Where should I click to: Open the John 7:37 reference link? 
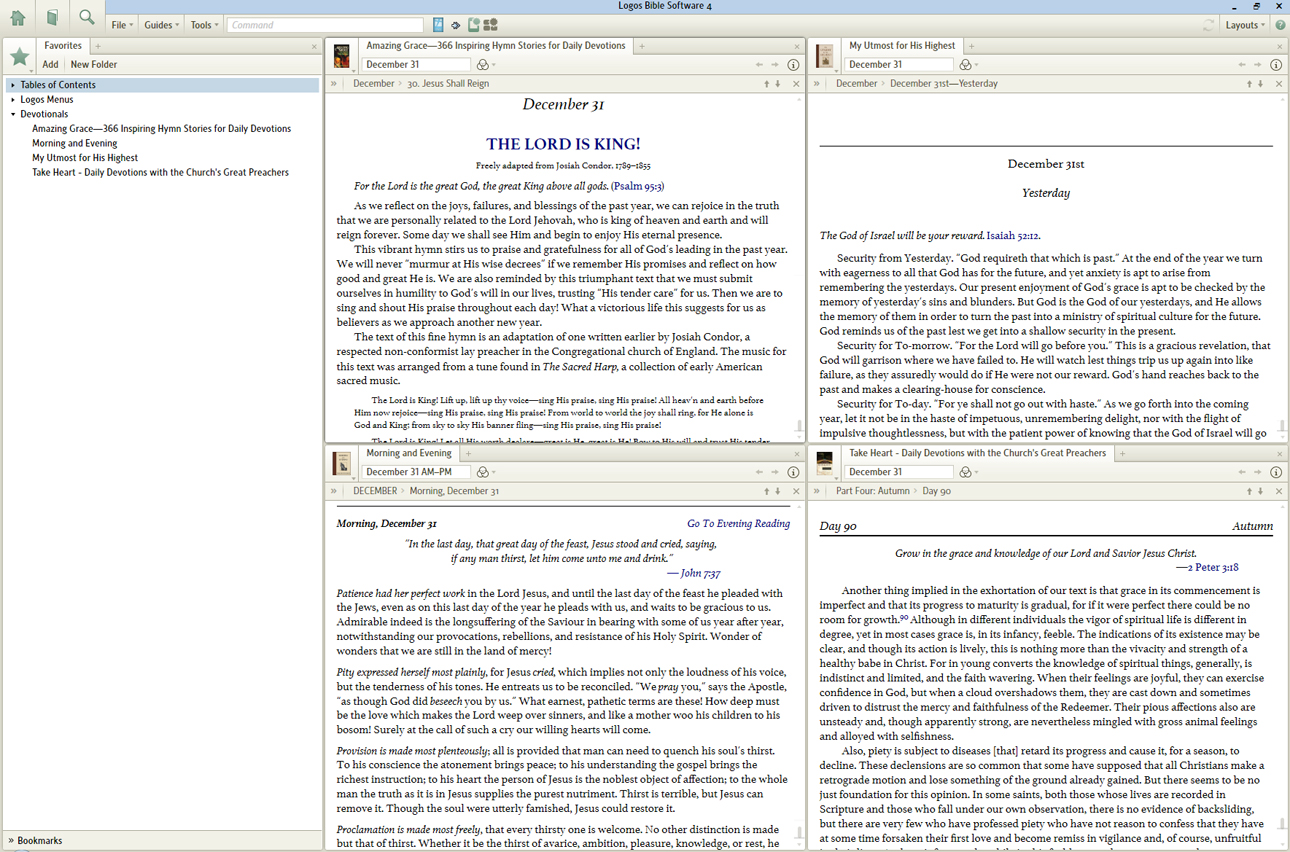click(x=700, y=574)
